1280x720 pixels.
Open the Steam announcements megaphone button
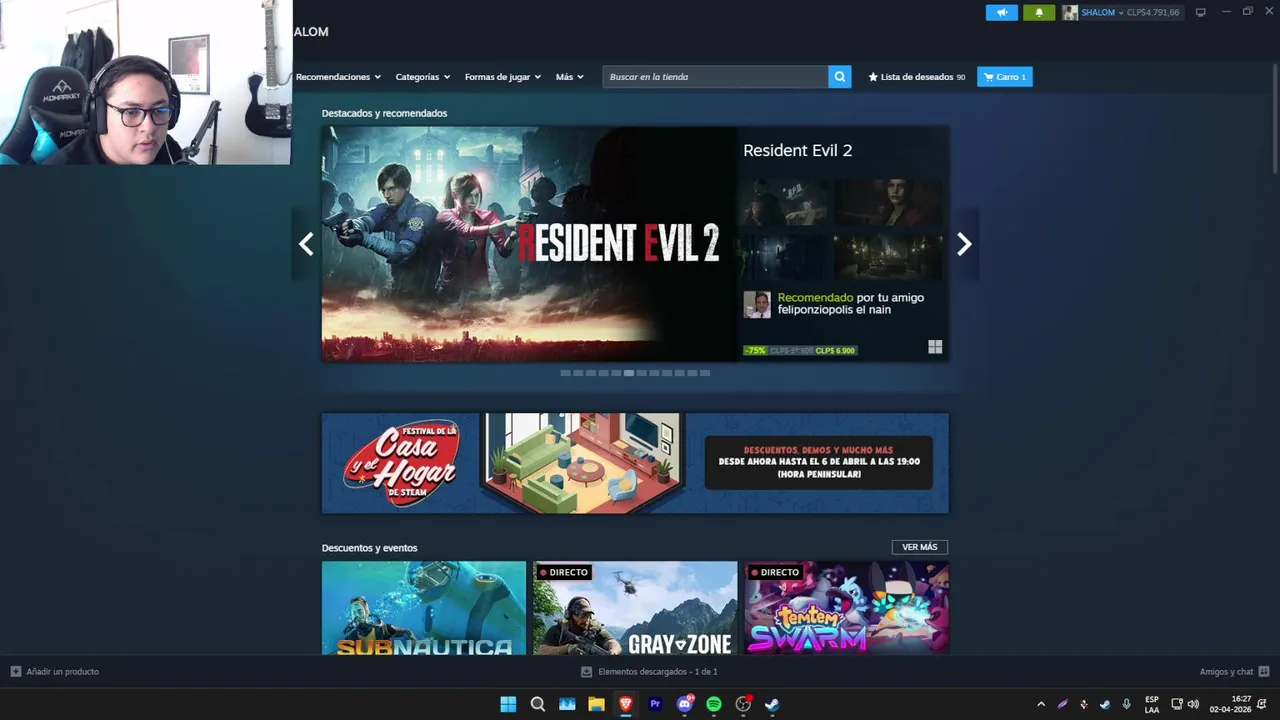(1001, 13)
